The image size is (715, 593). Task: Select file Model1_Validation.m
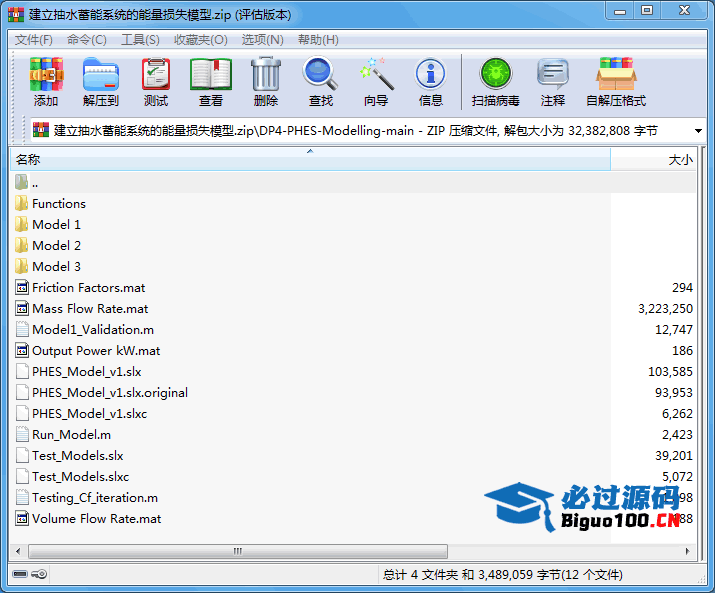coord(93,329)
